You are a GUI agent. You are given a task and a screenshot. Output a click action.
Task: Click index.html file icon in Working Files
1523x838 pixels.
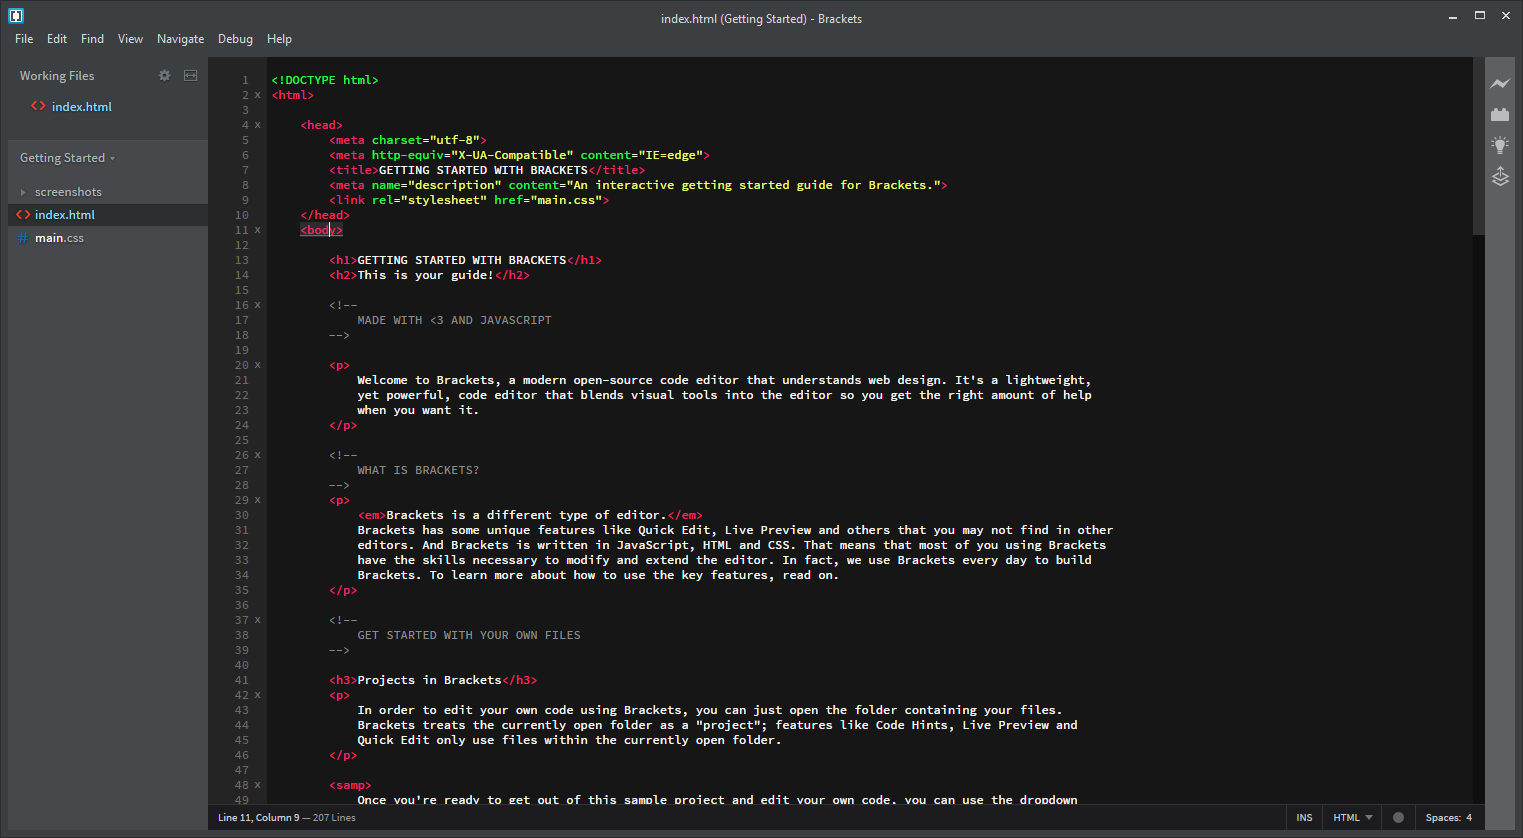38,106
